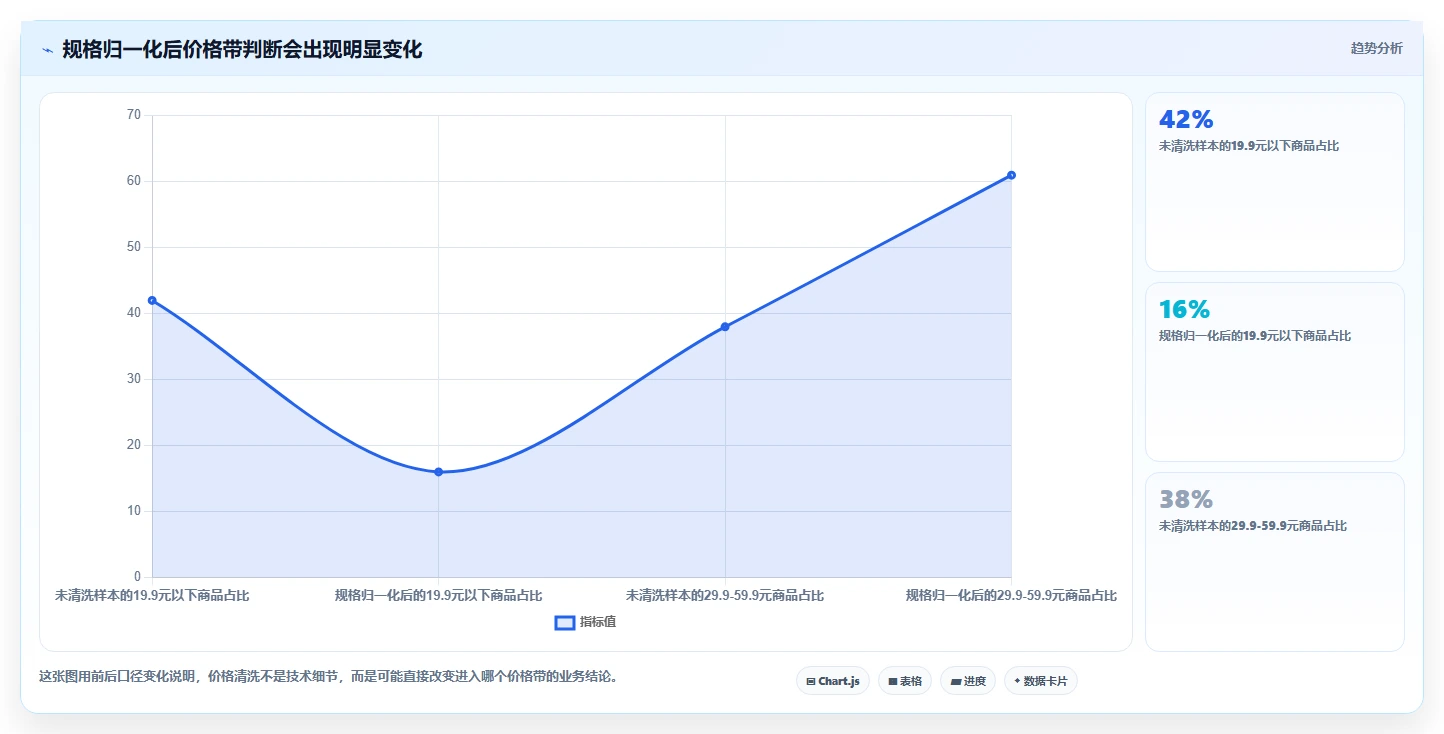Click the highest data point at value 61

tap(1011, 175)
